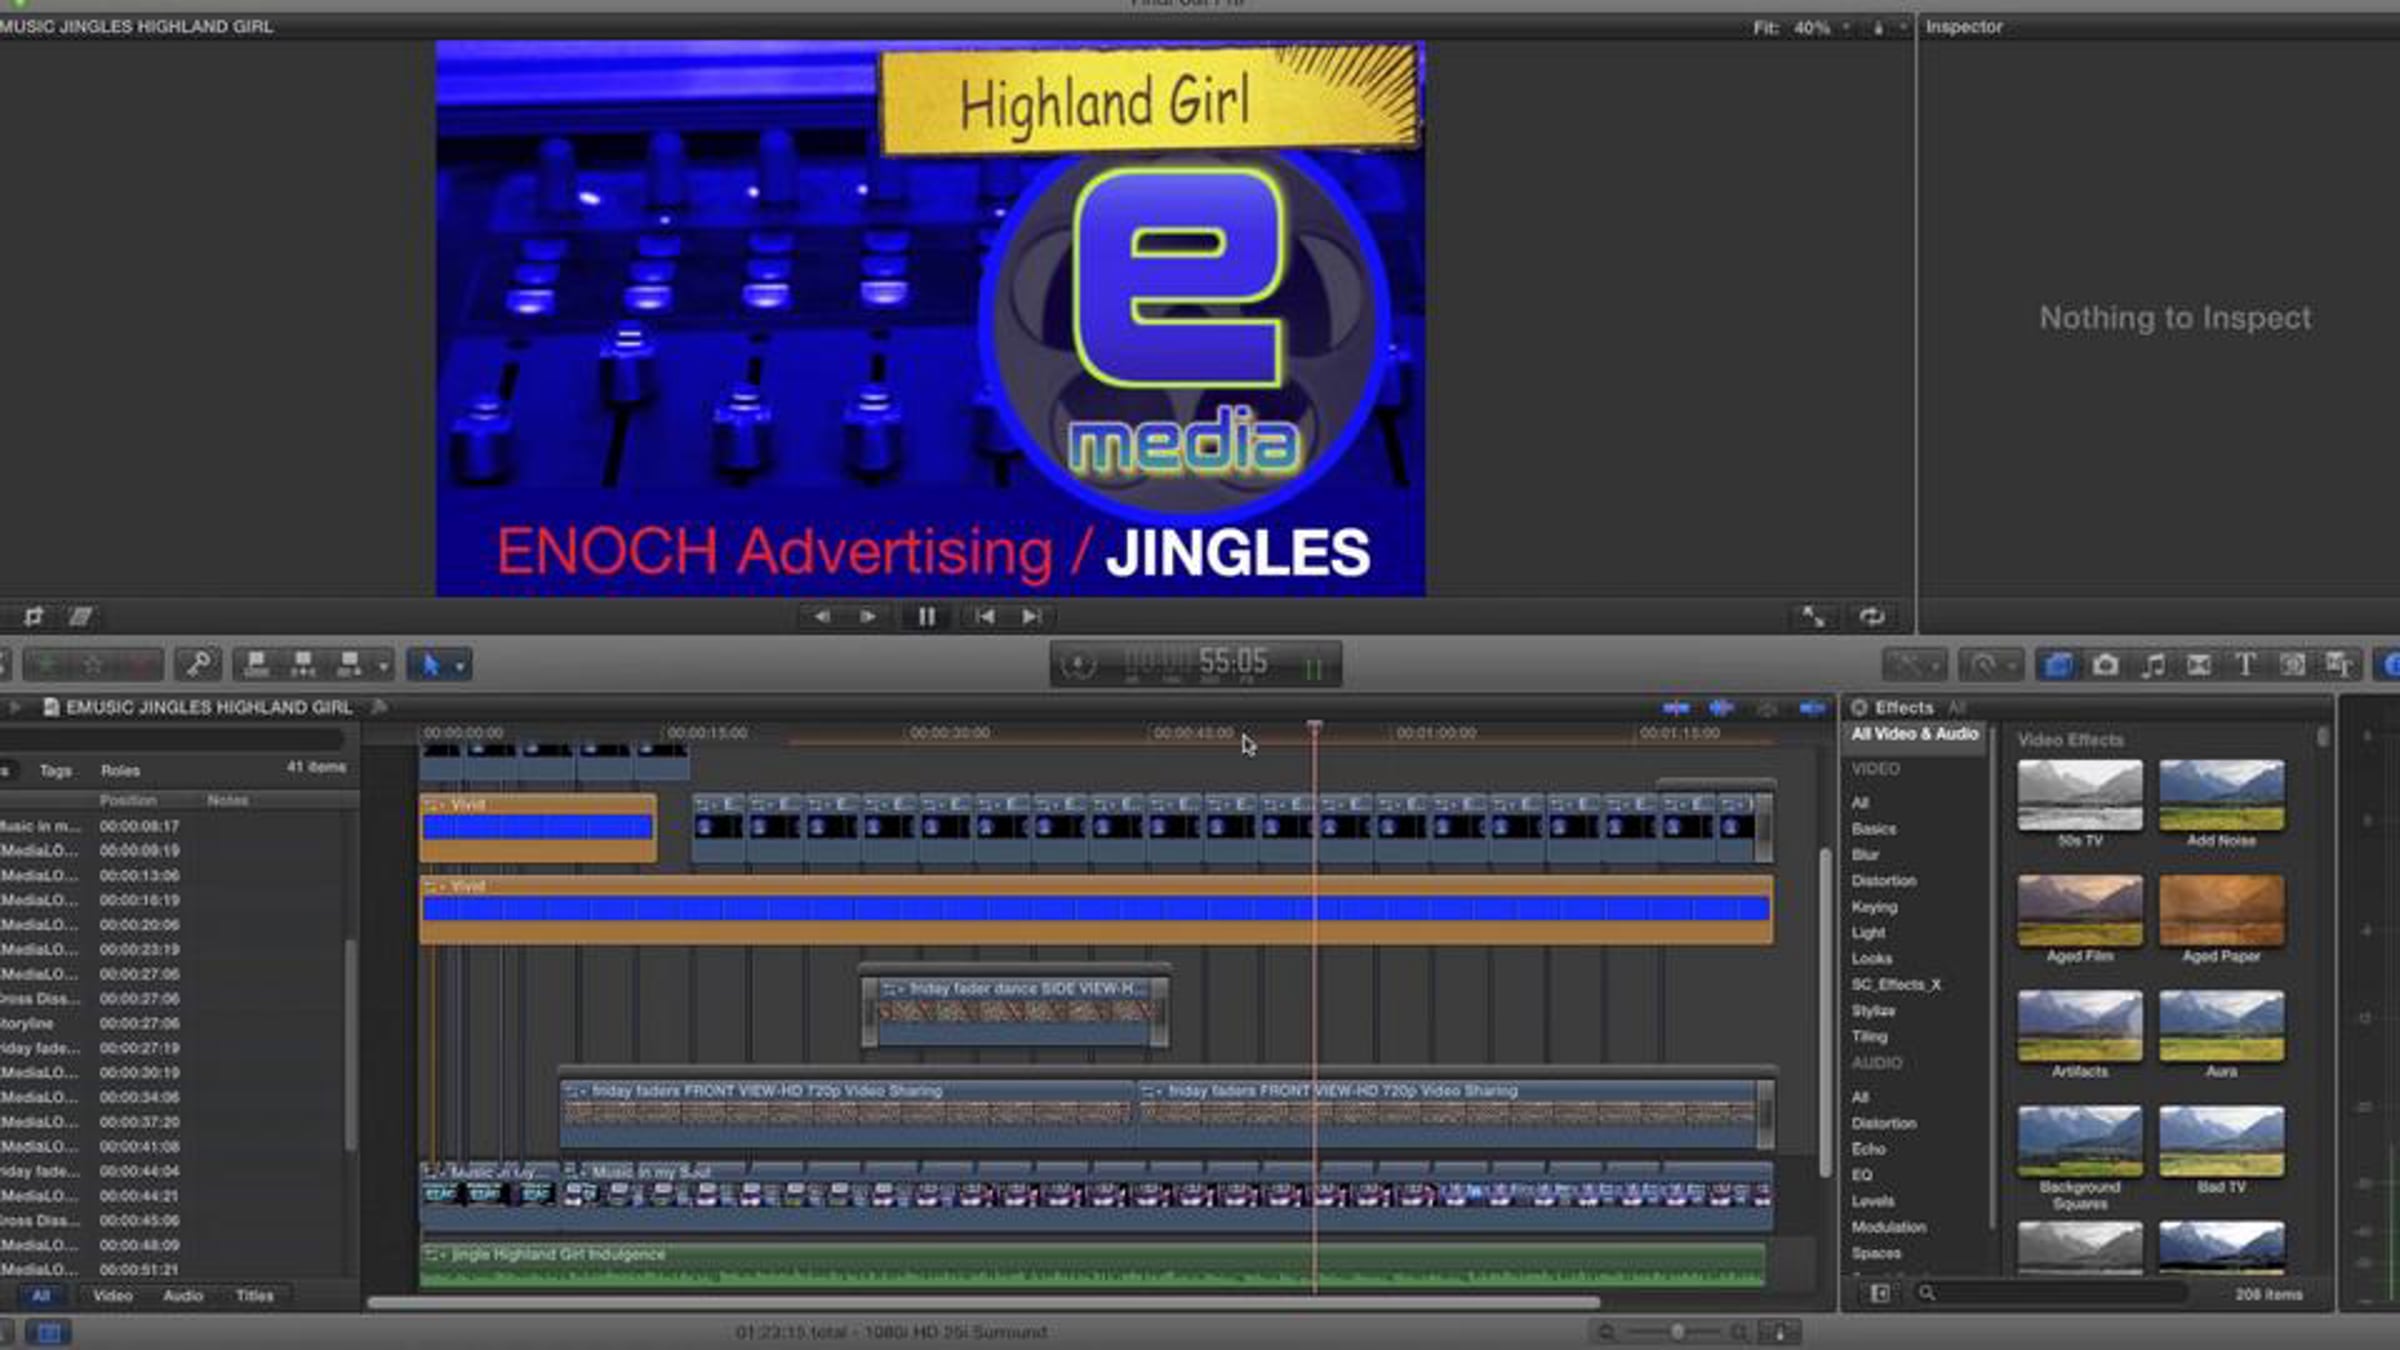The width and height of the screenshot is (2400, 1350).
Task: Open the clip appearance options
Action: point(1780,1332)
